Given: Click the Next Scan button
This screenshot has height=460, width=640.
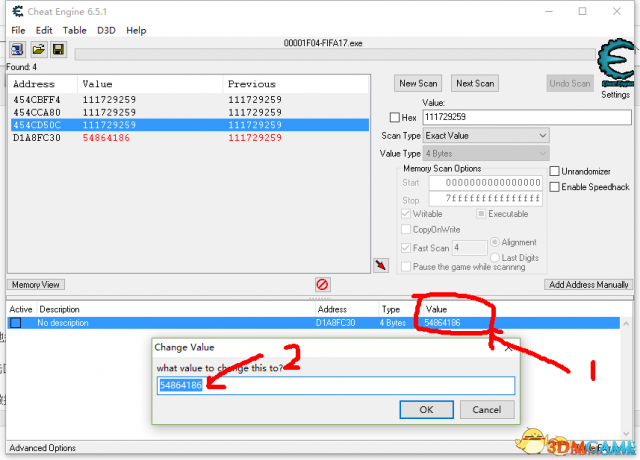Looking at the screenshot, I should click(475, 83).
